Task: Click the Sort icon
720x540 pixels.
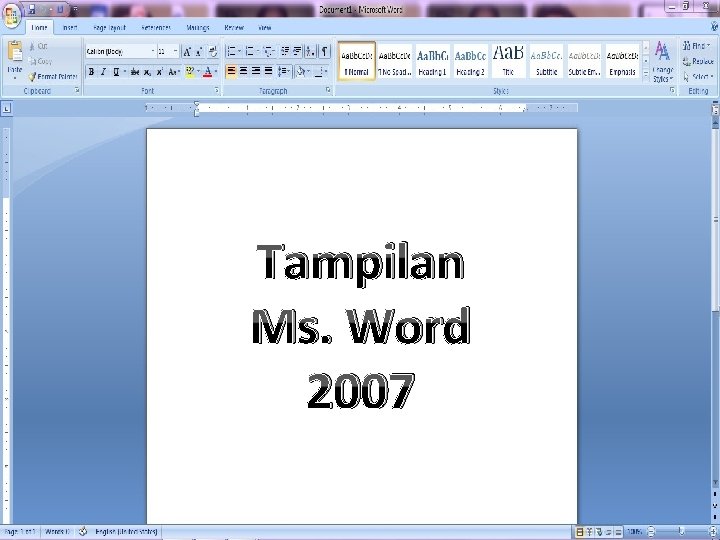Action: [x=310, y=51]
